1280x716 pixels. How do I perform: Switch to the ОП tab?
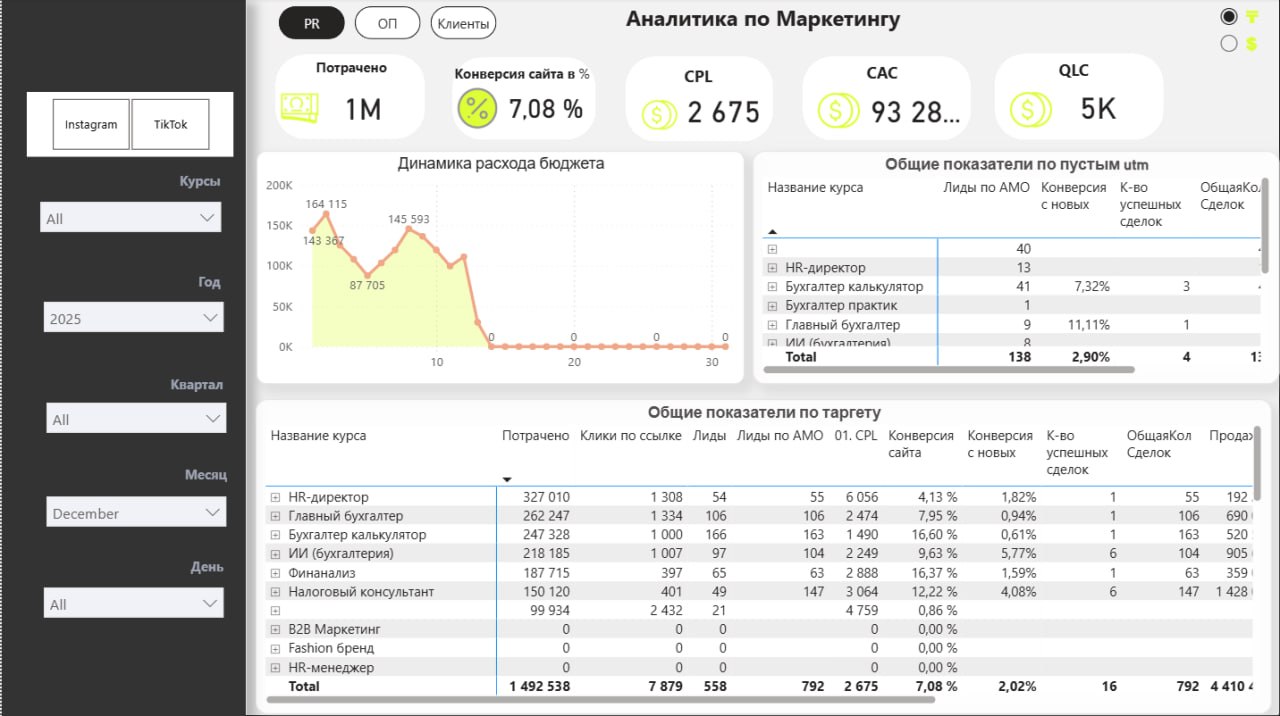pos(387,23)
